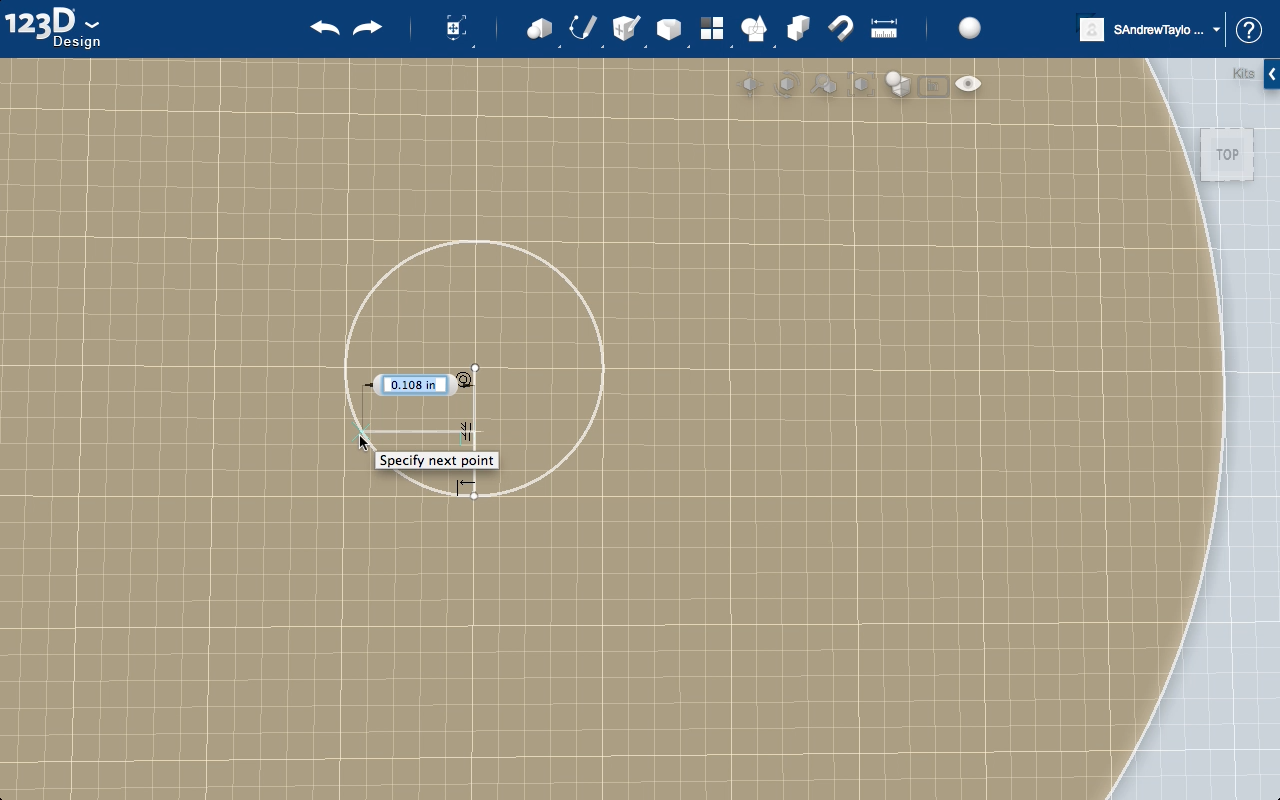Viewport: 1280px width, 800px height.
Task: Click the arc's bottom endpoint handle
Action: pyautogui.click(x=474, y=496)
